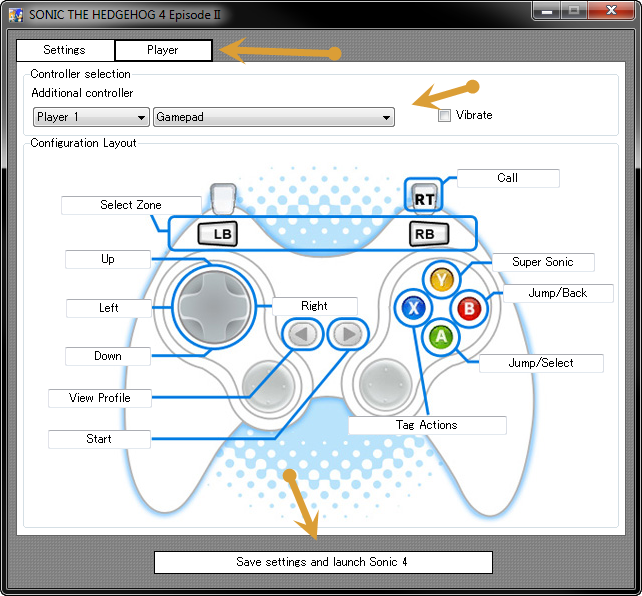Viewport: 642px width, 596px height.
Task: Click the green A button icon
Action: (441, 336)
